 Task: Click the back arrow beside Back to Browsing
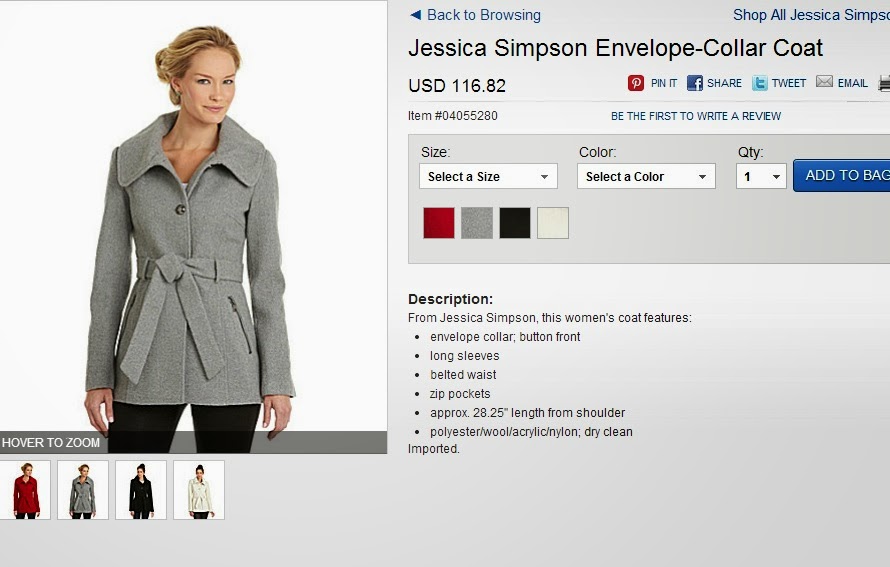tap(415, 15)
